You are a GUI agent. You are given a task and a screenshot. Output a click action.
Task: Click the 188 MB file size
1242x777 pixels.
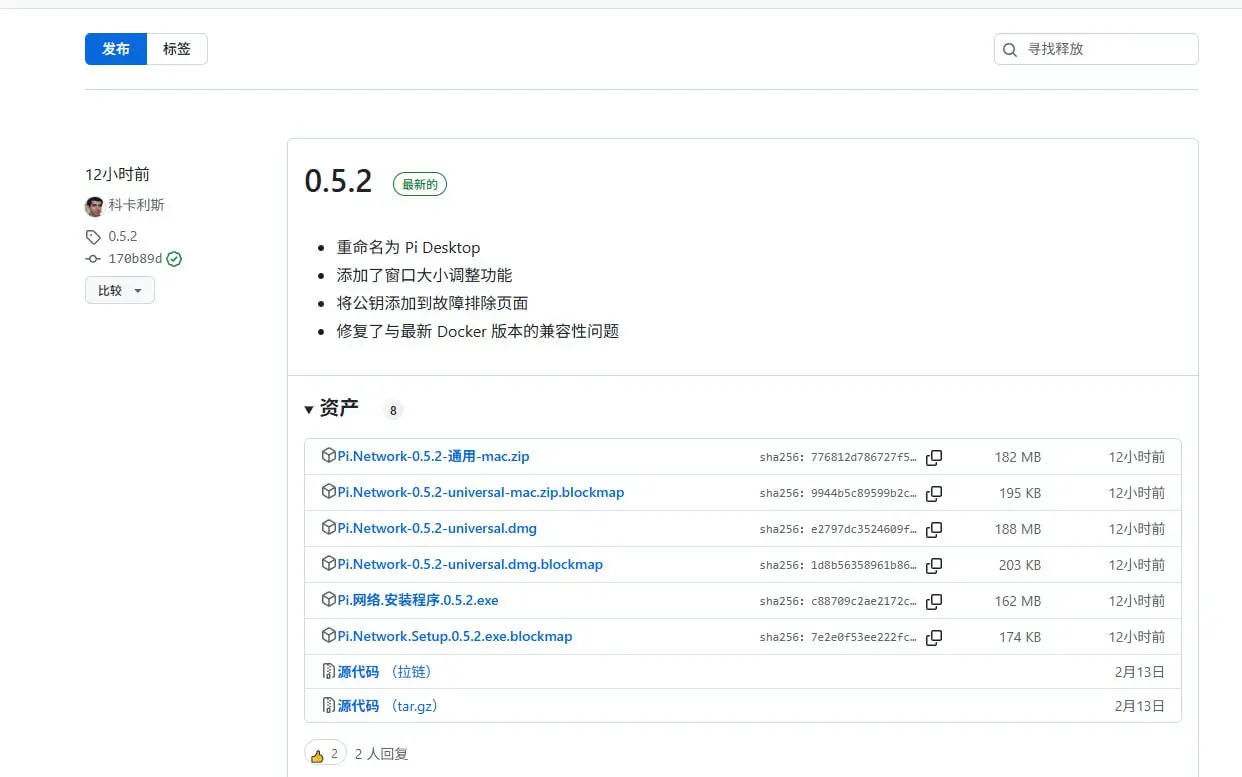1017,529
